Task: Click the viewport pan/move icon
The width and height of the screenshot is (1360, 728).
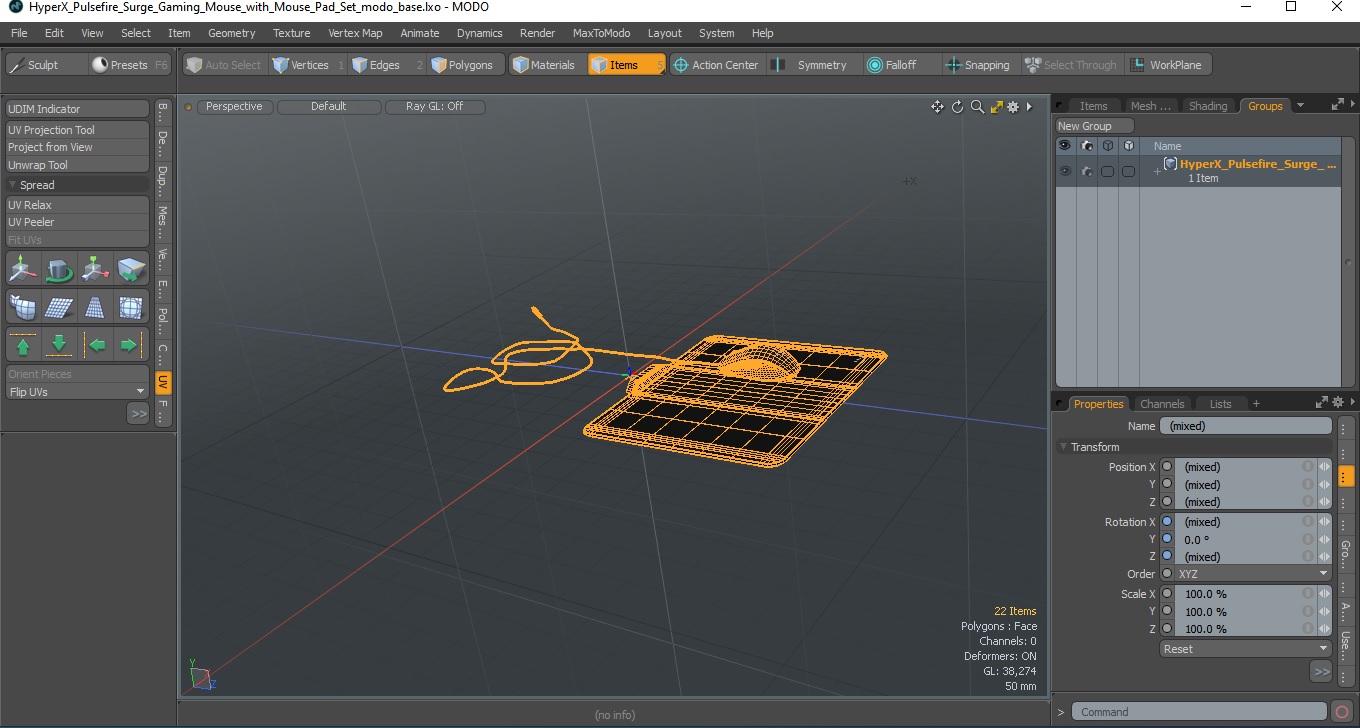Action: (937, 107)
